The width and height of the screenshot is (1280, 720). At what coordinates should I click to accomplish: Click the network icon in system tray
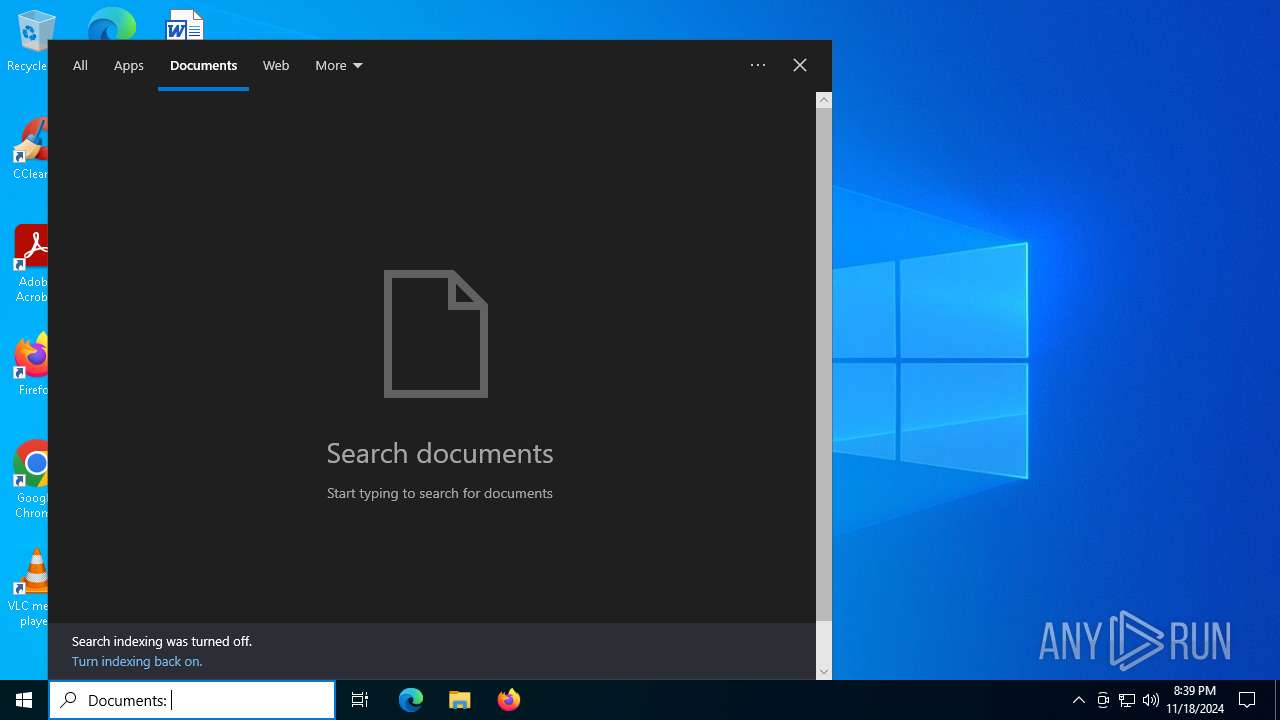pos(1127,700)
